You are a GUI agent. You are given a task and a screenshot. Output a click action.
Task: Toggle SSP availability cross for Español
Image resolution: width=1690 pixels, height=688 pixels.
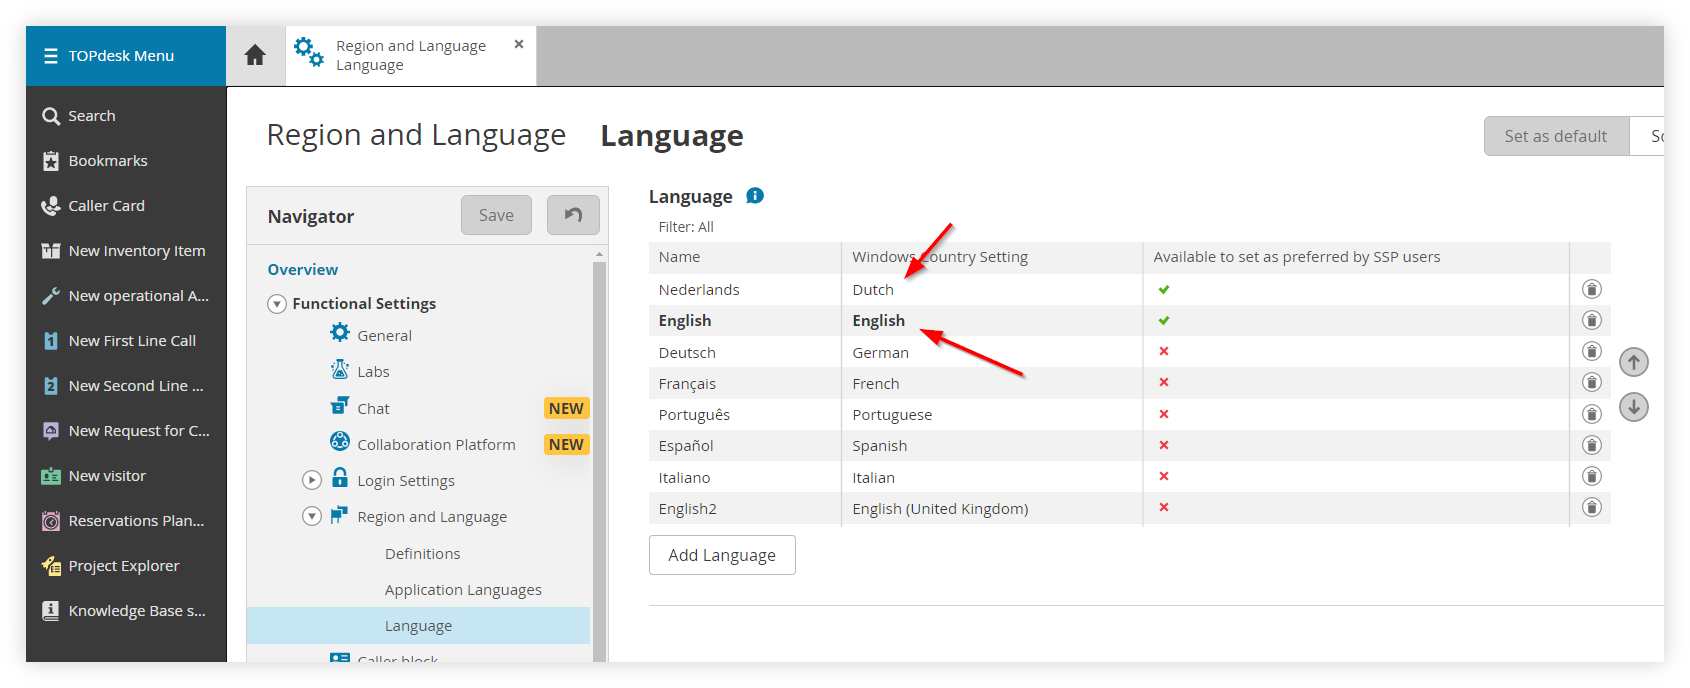coord(1164,445)
